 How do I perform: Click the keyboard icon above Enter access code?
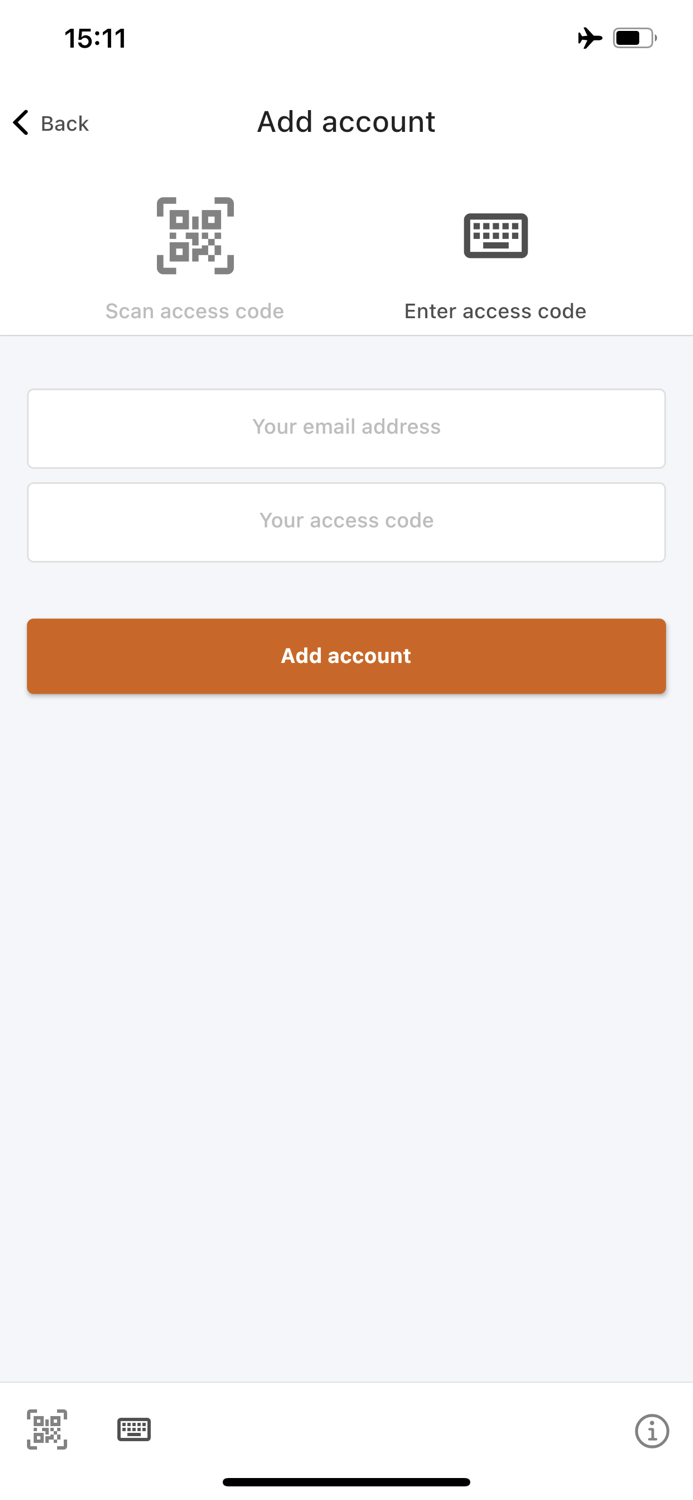pos(495,236)
